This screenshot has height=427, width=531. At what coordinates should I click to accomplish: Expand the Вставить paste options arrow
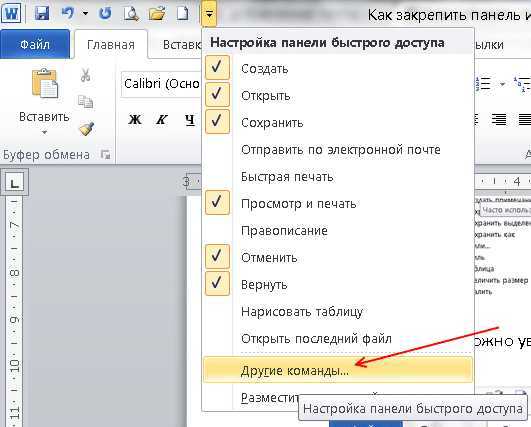click(44, 132)
